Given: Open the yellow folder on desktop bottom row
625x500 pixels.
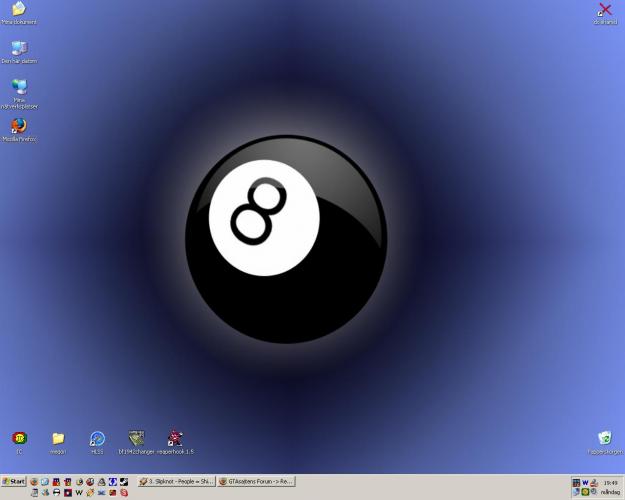Looking at the screenshot, I should (x=58, y=438).
